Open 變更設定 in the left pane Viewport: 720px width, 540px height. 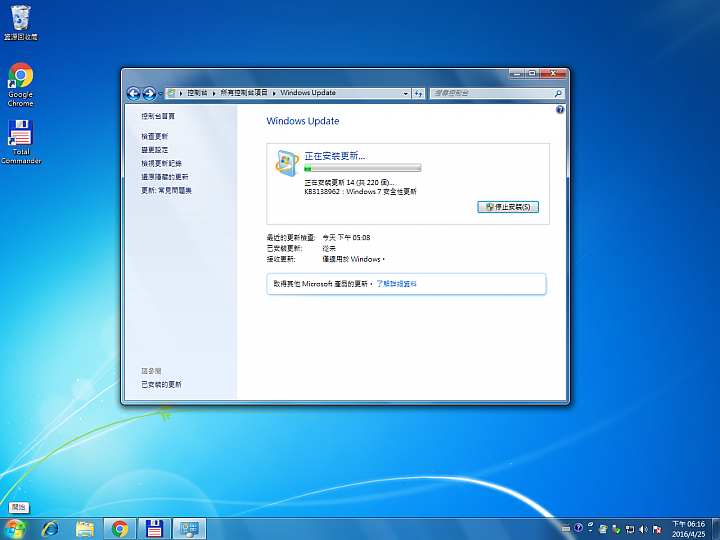click(154, 150)
